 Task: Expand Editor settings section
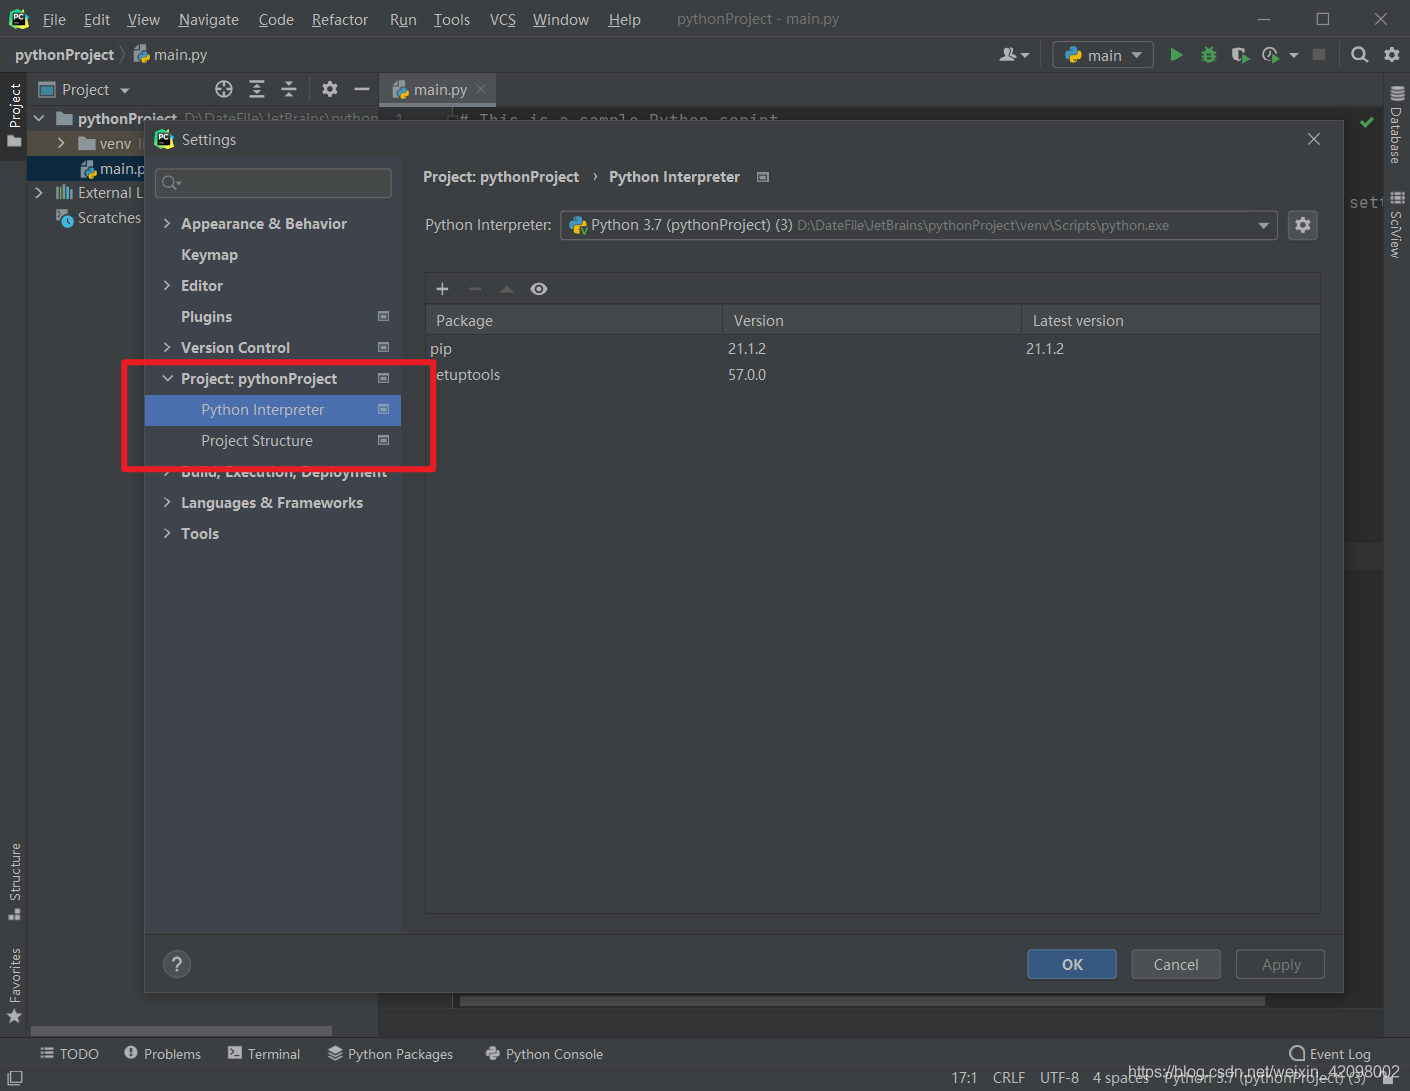tap(167, 286)
